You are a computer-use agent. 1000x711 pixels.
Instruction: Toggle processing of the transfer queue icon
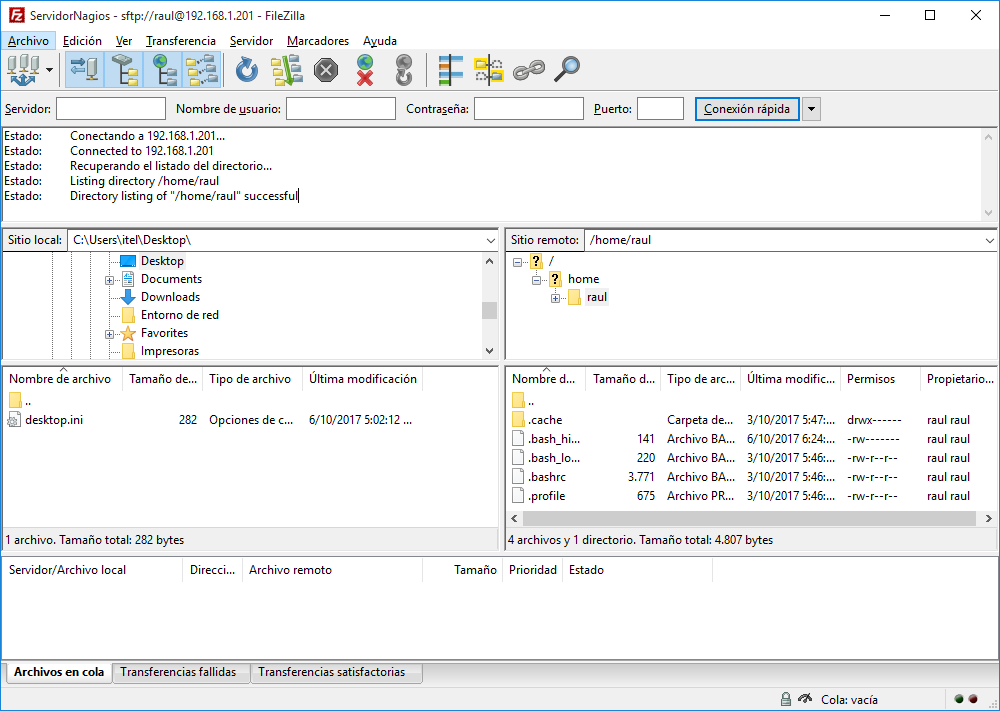(286, 70)
